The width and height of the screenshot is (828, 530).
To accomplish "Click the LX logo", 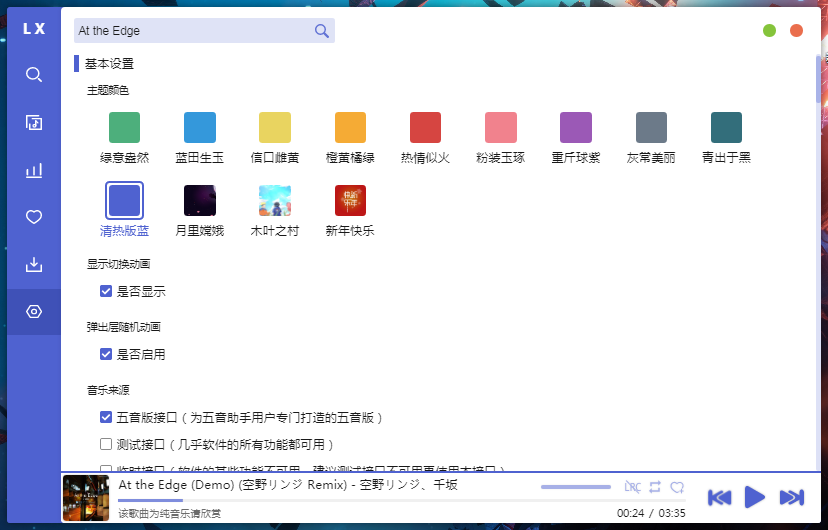I will pos(34,29).
